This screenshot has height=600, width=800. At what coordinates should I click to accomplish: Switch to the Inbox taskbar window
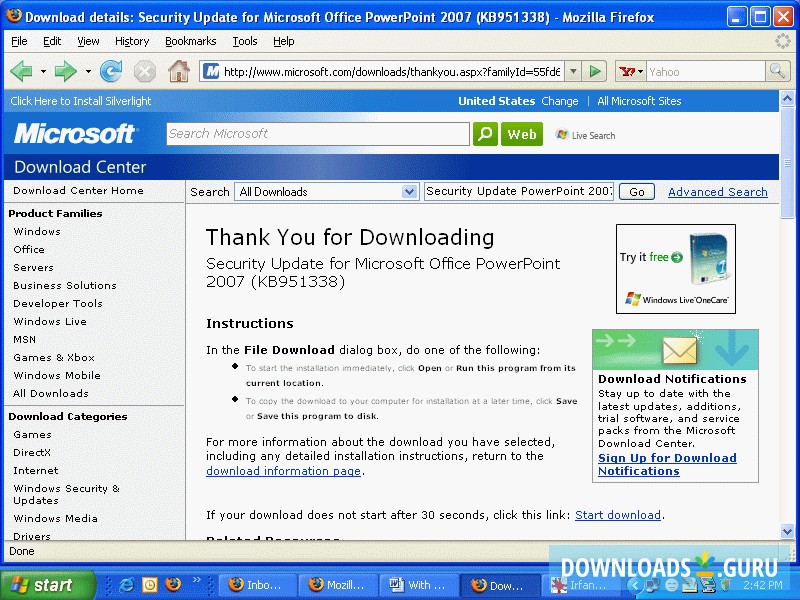click(256, 585)
